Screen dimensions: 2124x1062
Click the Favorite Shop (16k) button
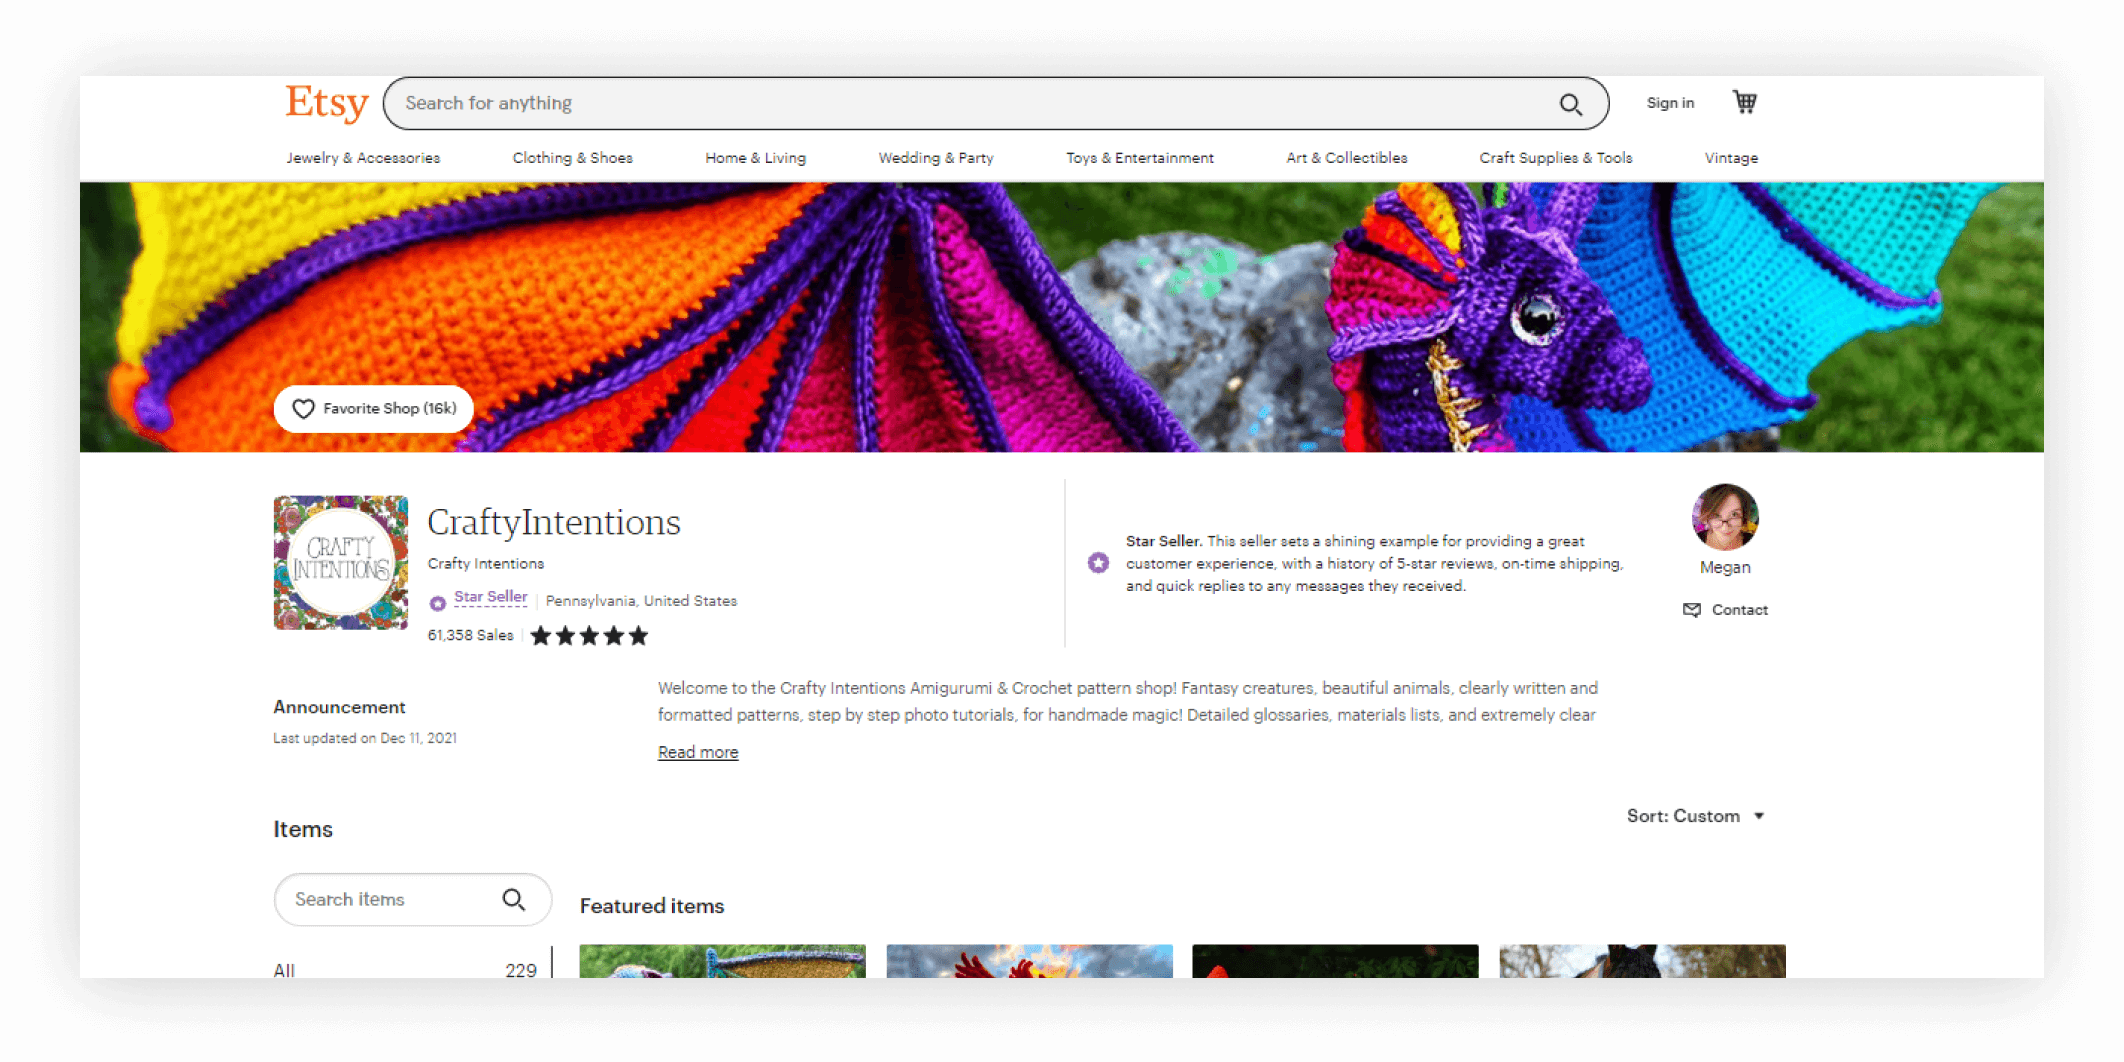[374, 409]
